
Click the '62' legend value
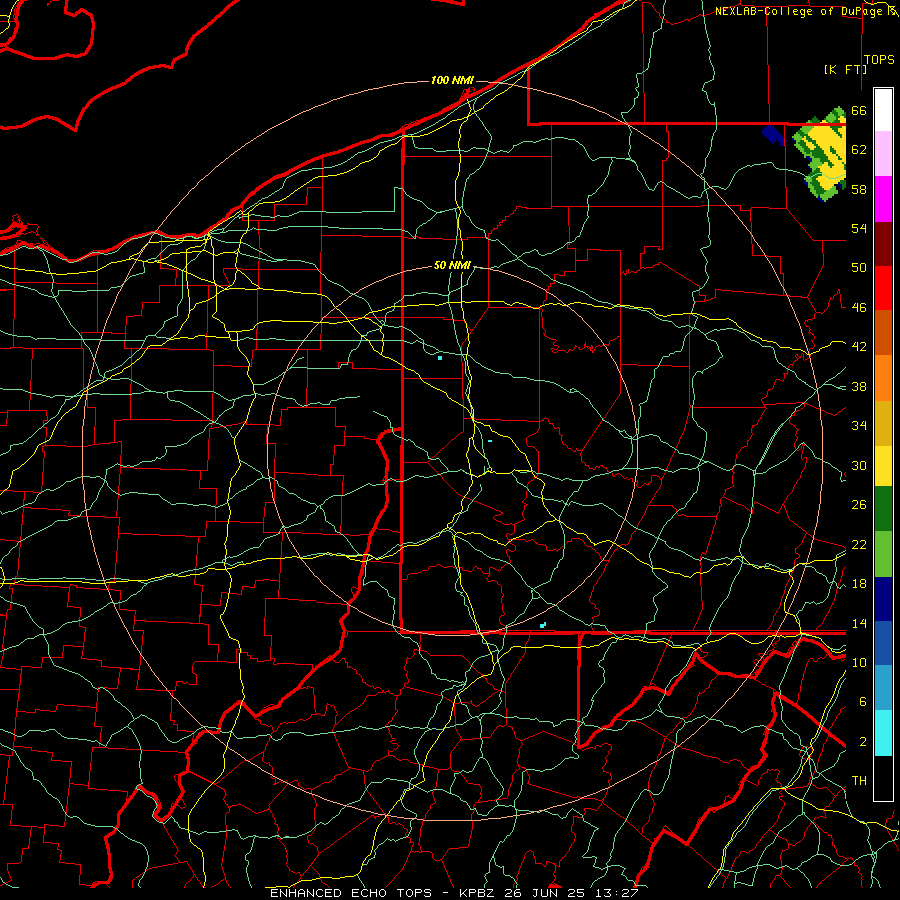(859, 150)
